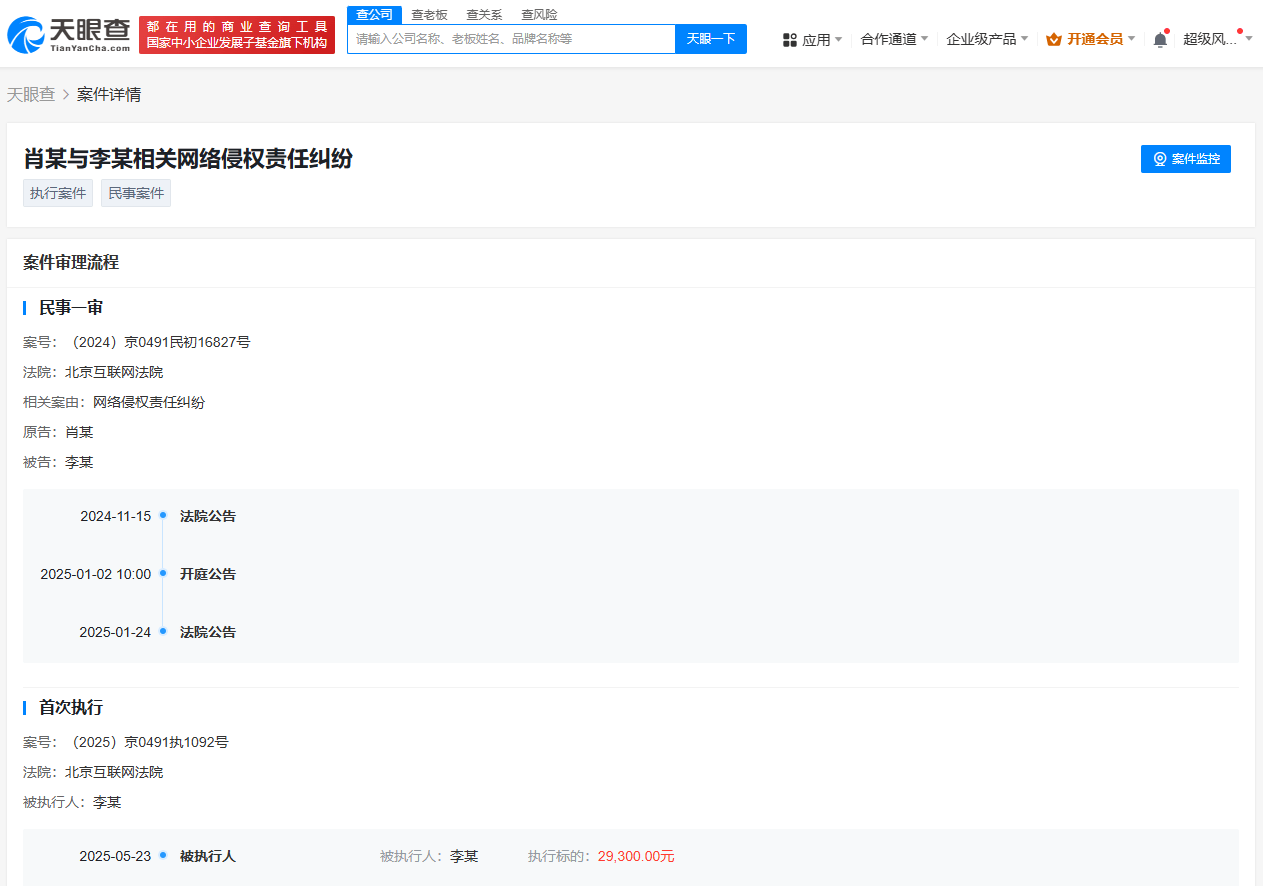Click the 2024-11-15 法院公告 timeline dot

(163, 516)
